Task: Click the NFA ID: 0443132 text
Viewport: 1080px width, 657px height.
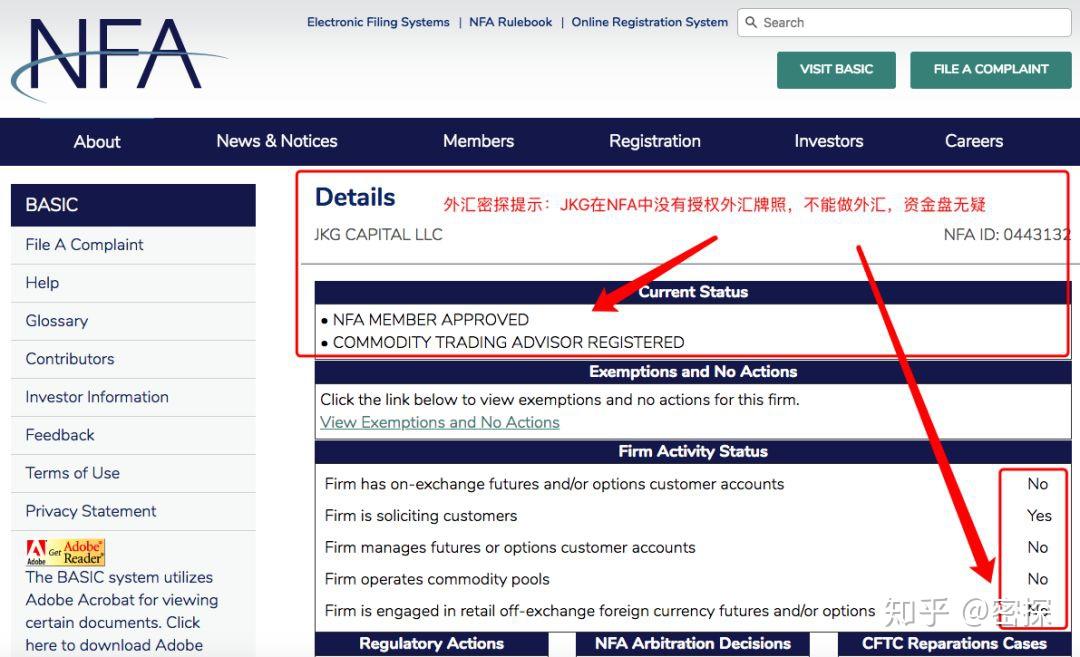Action: pyautogui.click(x=1007, y=235)
